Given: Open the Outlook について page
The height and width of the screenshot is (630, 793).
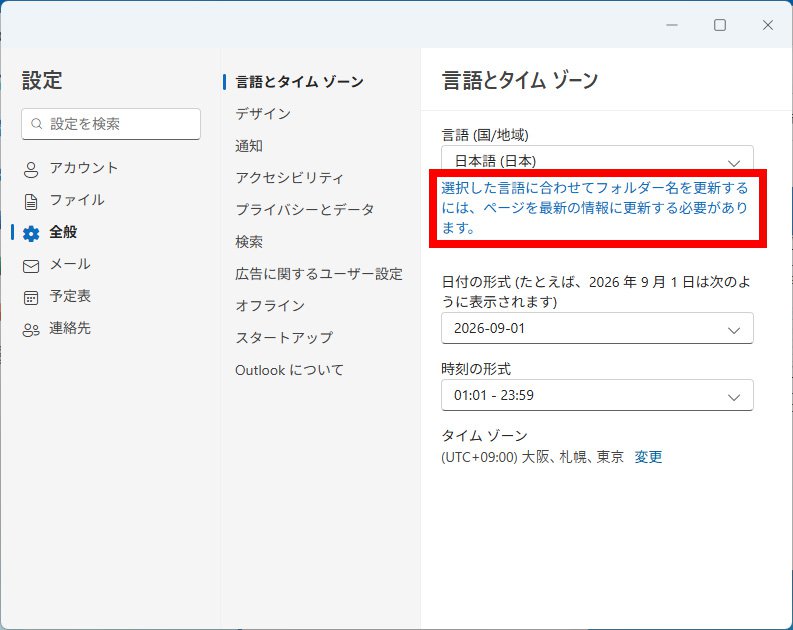Looking at the screenshot, I should (x=289, y=370).
